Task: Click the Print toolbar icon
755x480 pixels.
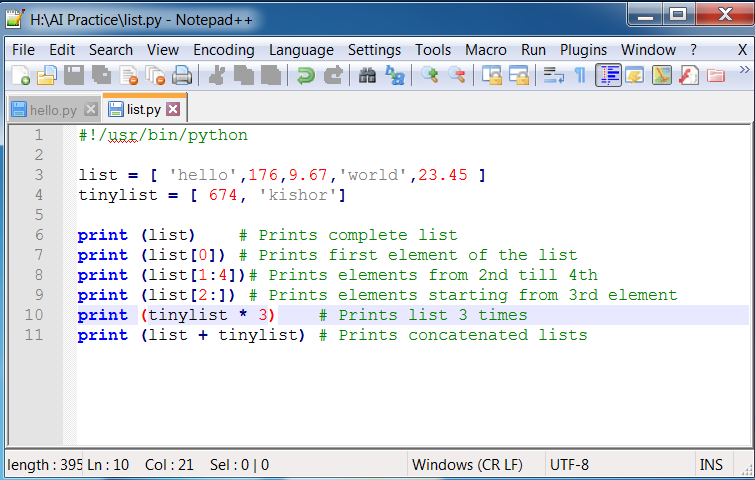Action: 182,76
